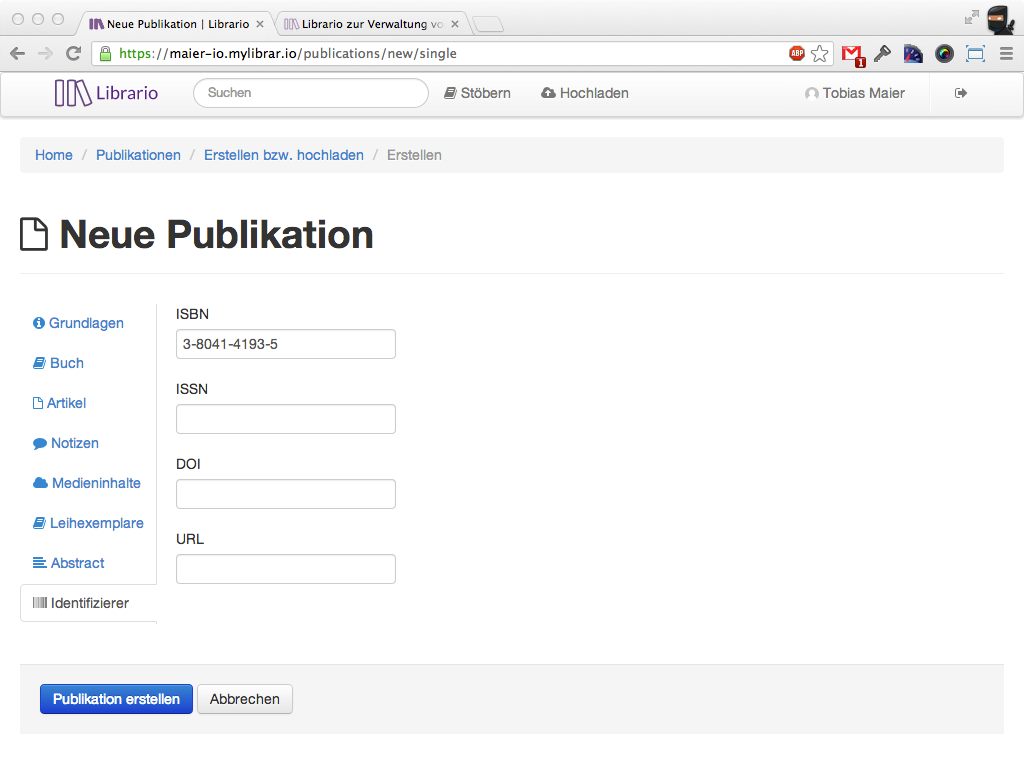The image size is (1024, 768).
Task: Select the Buch sidebar tab
Action: click(59, 363)
